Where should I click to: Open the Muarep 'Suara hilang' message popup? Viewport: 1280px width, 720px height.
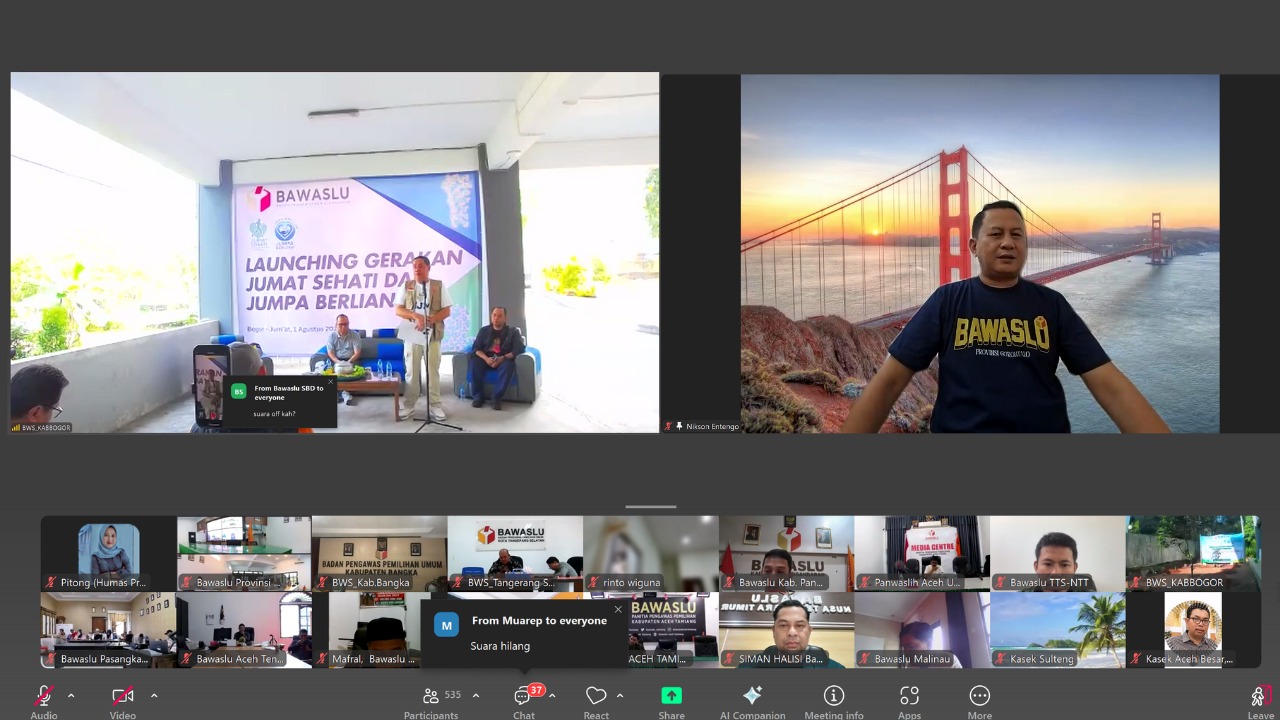pos(524,634)
